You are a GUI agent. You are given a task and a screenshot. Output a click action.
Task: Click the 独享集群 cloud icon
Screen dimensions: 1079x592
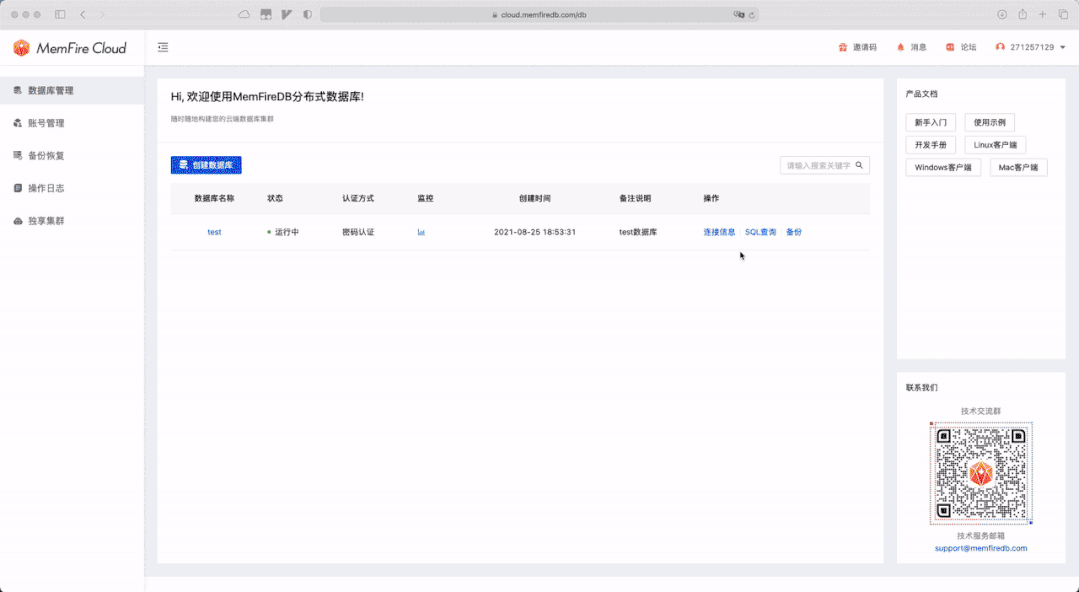[x=18, y=221]
